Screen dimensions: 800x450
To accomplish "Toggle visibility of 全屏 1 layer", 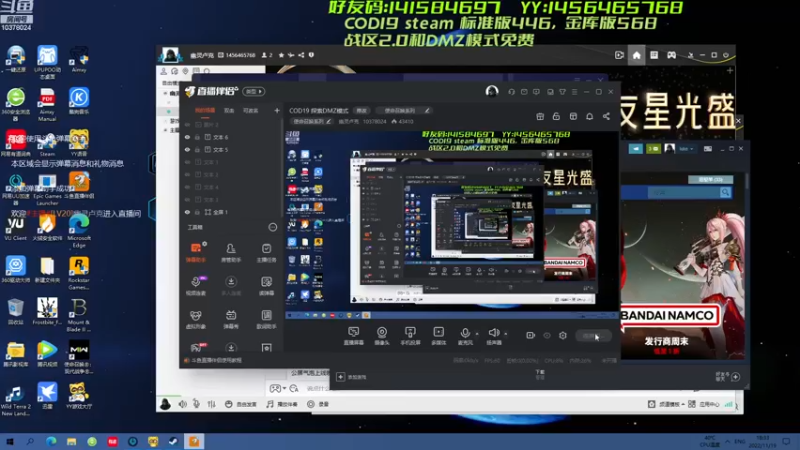I will pos(187,212).
